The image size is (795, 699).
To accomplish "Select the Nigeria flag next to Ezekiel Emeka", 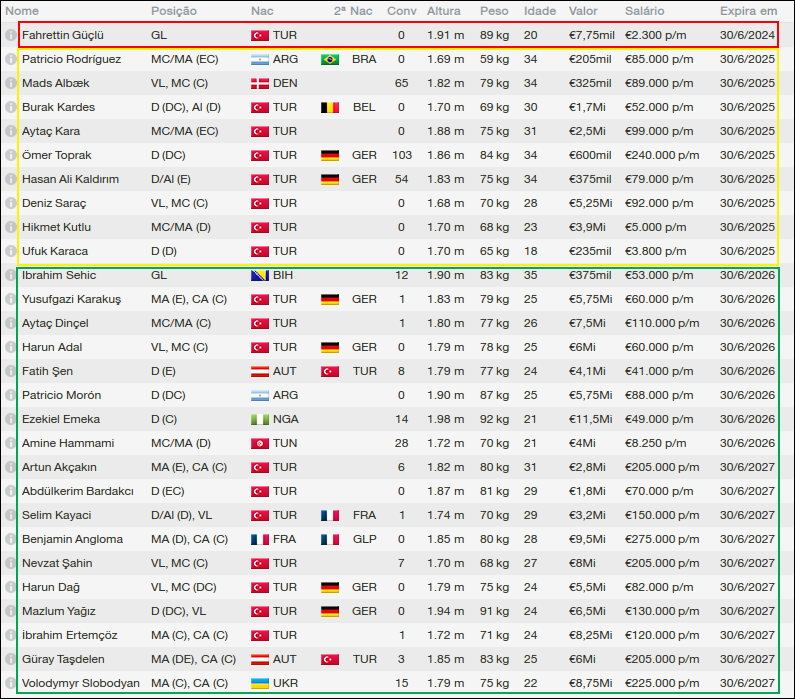I will point(260,419).
